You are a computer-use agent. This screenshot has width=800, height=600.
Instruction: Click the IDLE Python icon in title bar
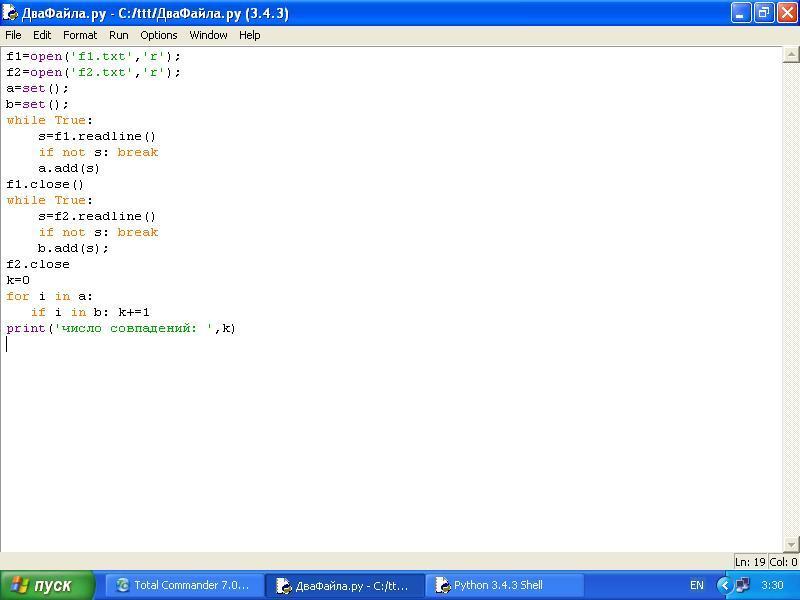pyautogui.click(x=10, y=13)
